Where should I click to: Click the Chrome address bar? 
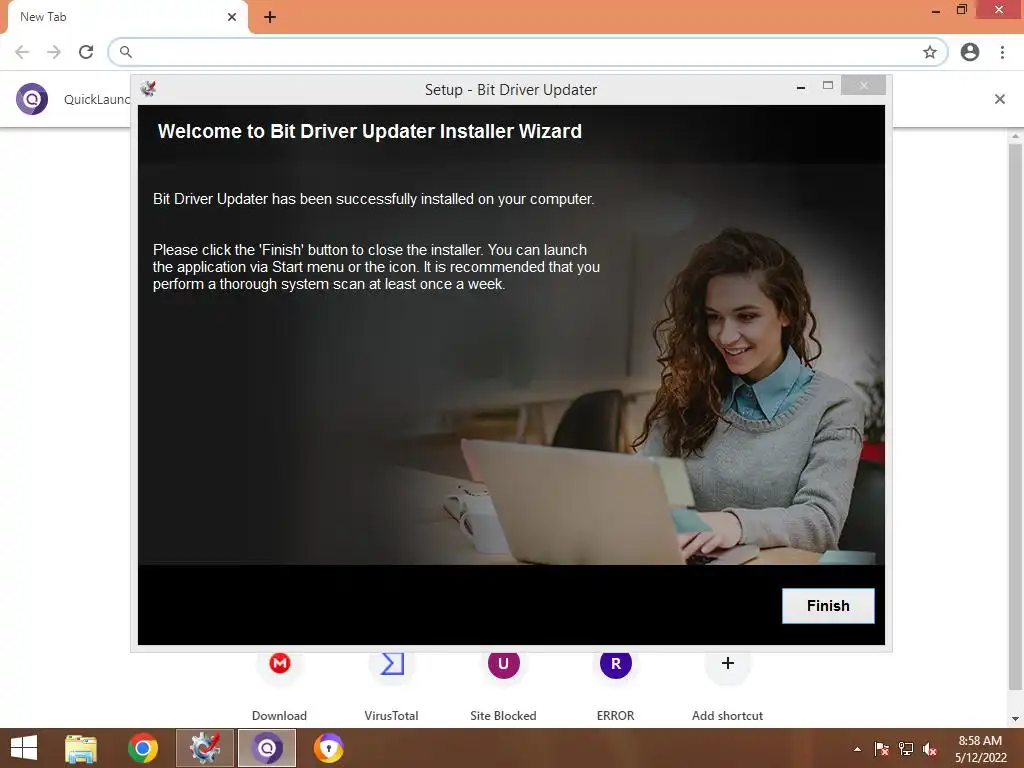point(528,52)
